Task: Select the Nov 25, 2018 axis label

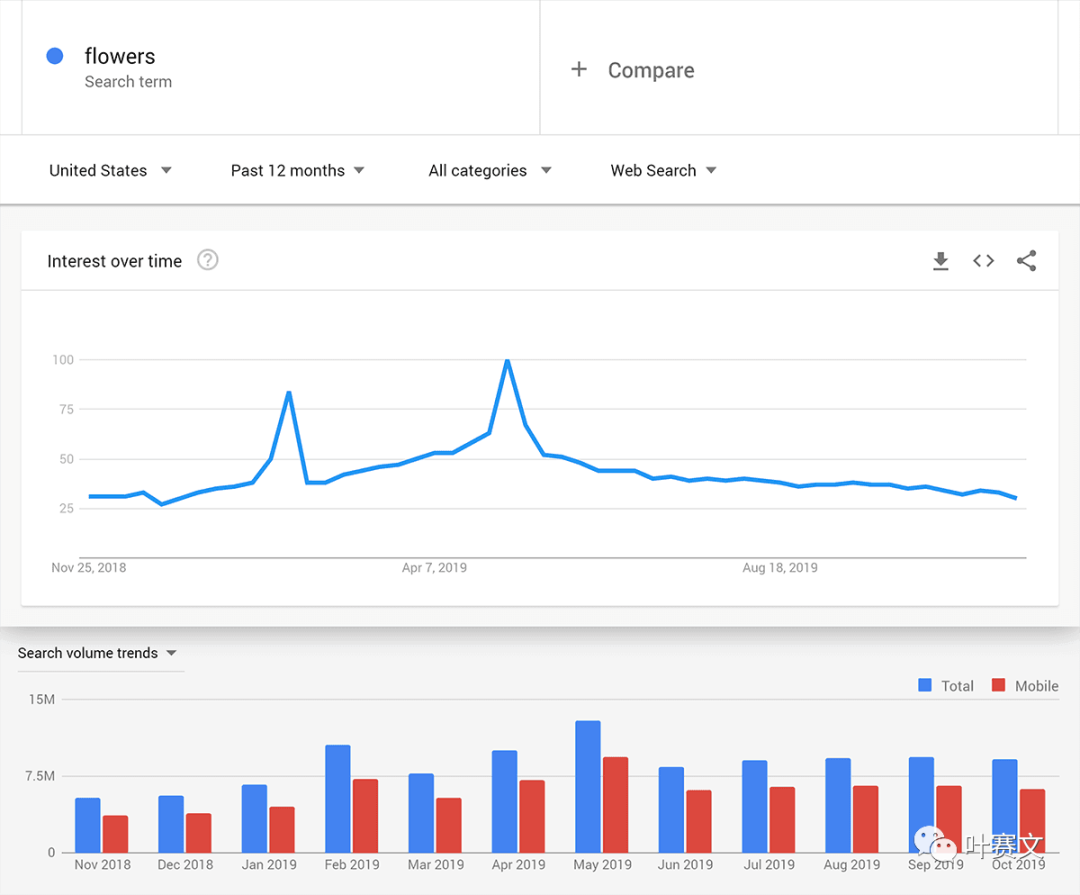Action: tap(89, 568)
